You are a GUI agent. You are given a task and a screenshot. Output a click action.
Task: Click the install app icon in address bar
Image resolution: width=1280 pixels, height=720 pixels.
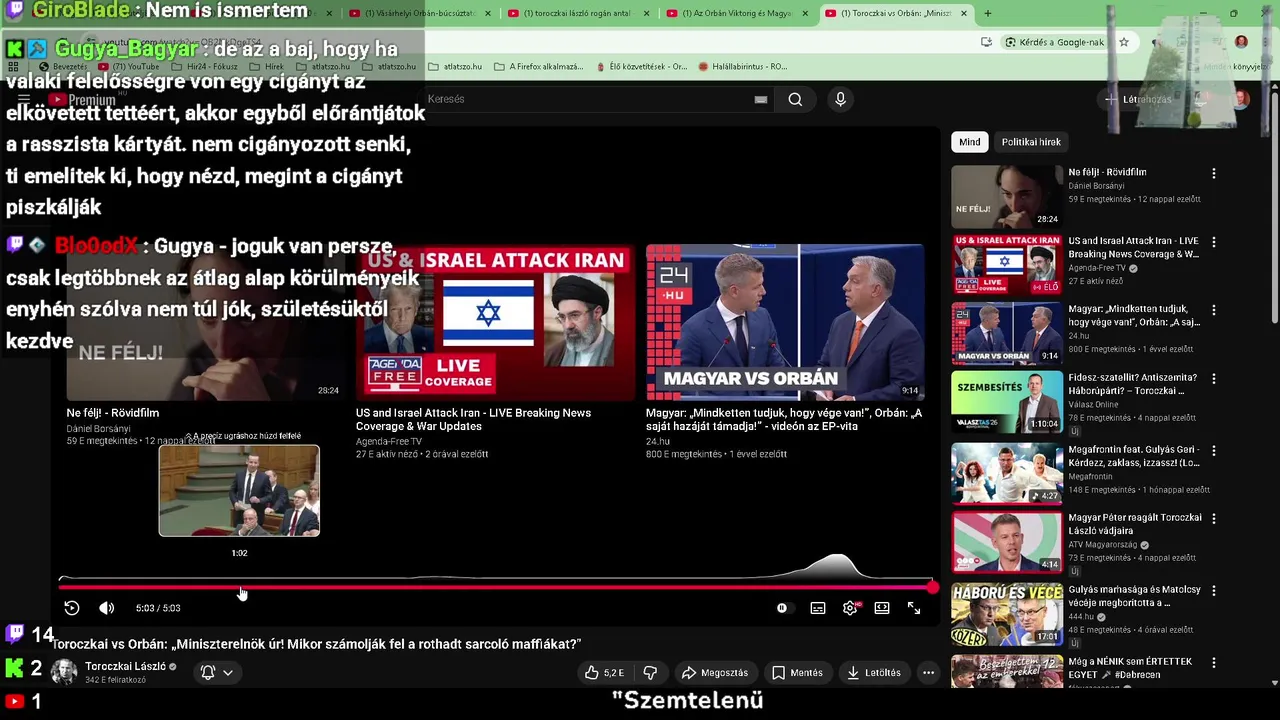tap(987, 42)
